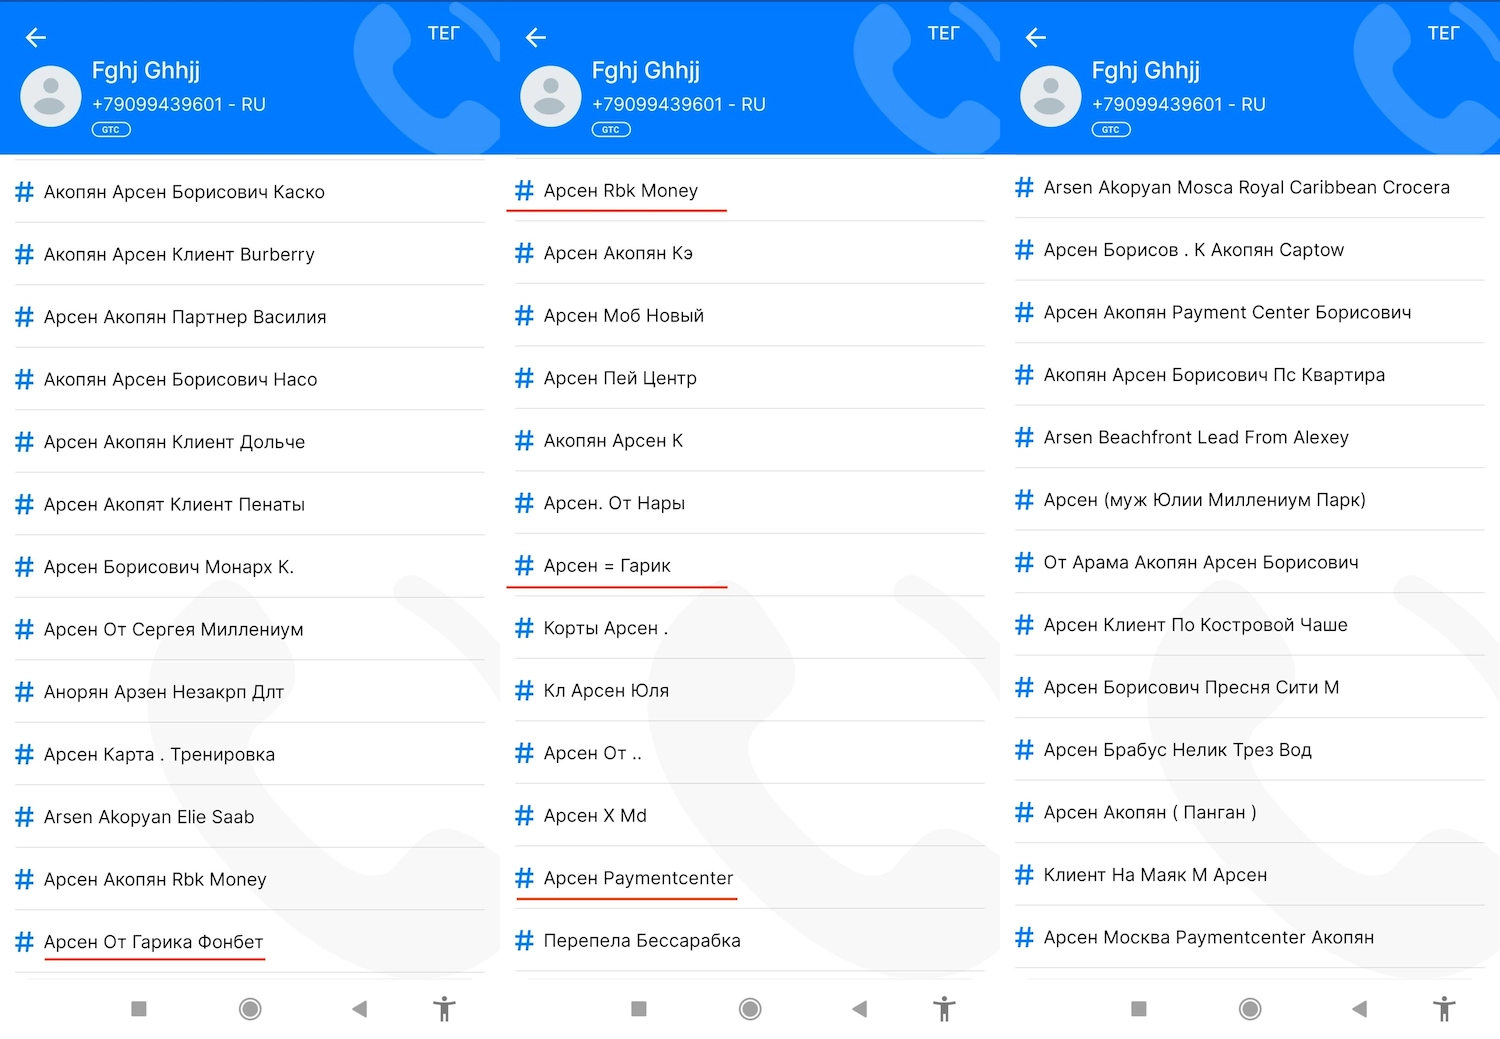Select the tag 'Арсен Акопян Клиент Дольче'
The image size is (1500, 1039).
(173, 441)
